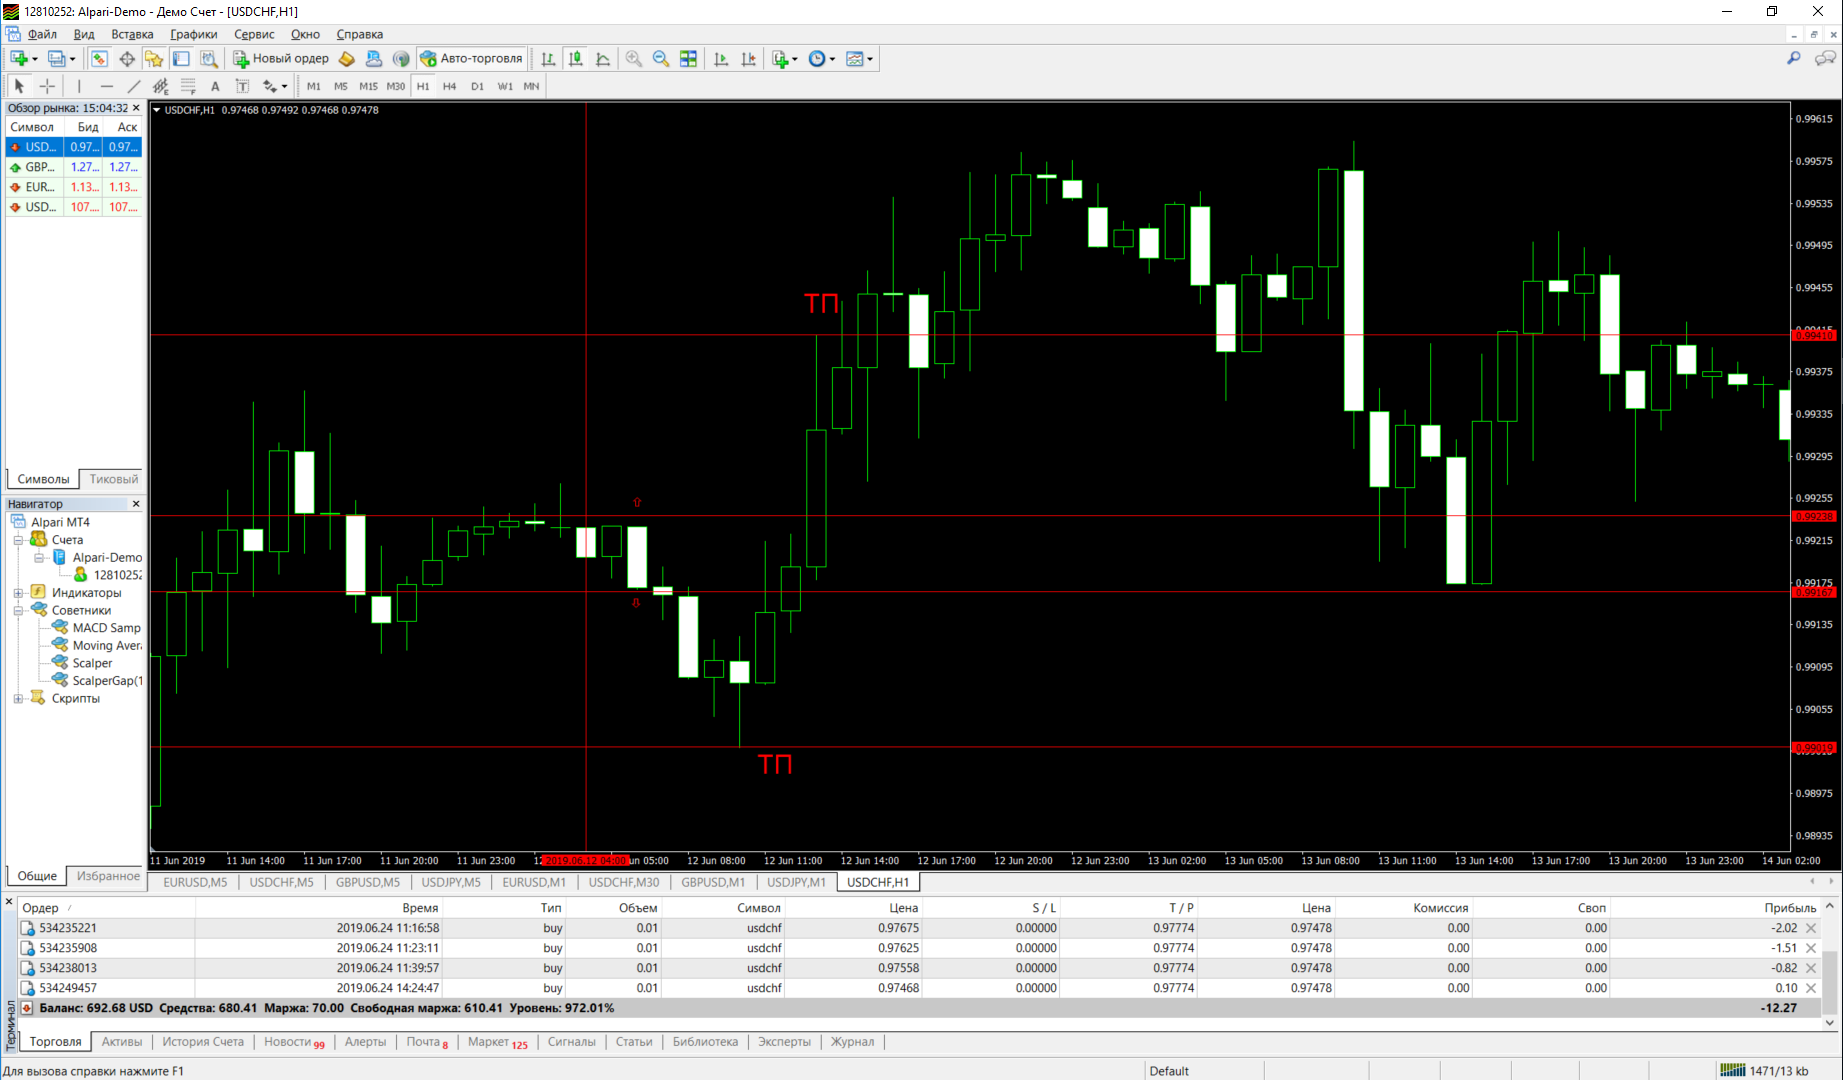Viewport: 1843px width, 1080px height.
Task: Switch timeframe to H4
Action: 450,86
